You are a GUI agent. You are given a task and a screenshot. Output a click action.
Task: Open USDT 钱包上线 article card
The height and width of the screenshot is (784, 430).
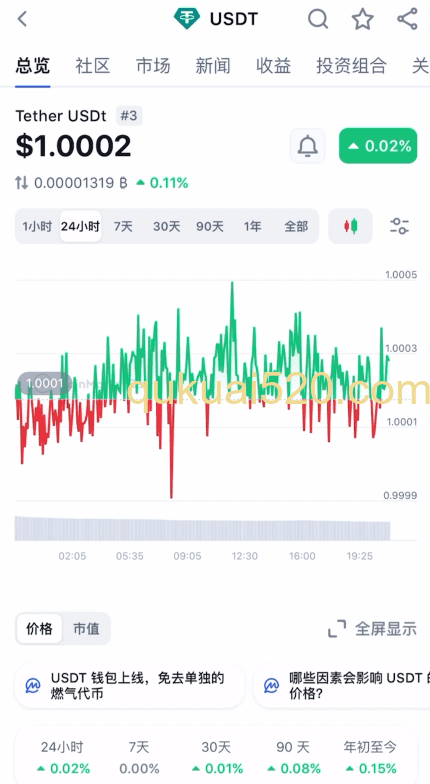click(130, 686)
